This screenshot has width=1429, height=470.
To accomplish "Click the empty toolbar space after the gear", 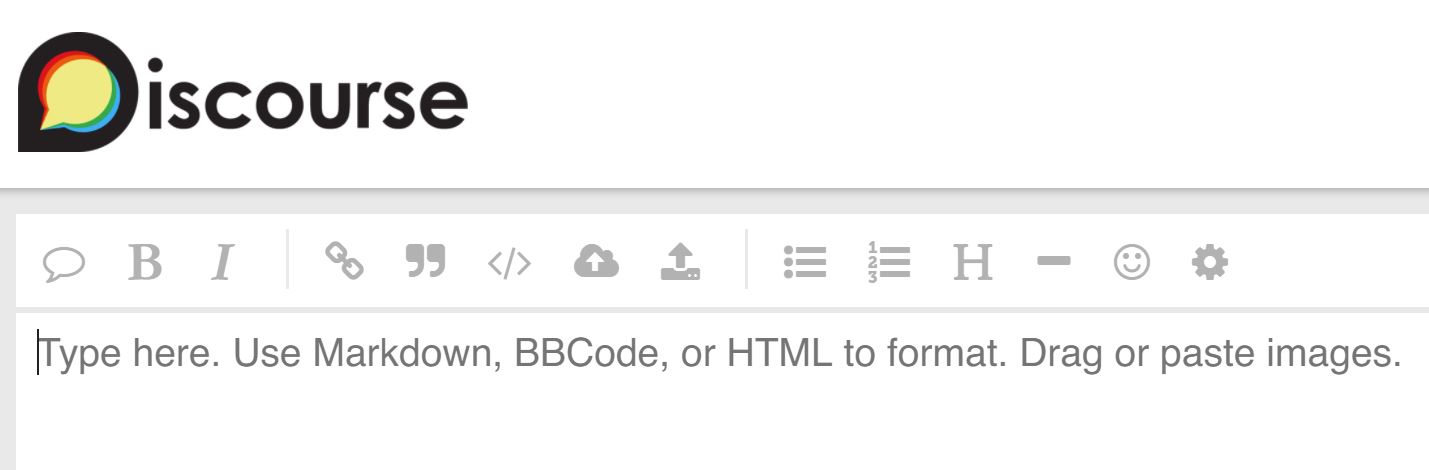I will pyautogui.click(x=1330, y=263).
